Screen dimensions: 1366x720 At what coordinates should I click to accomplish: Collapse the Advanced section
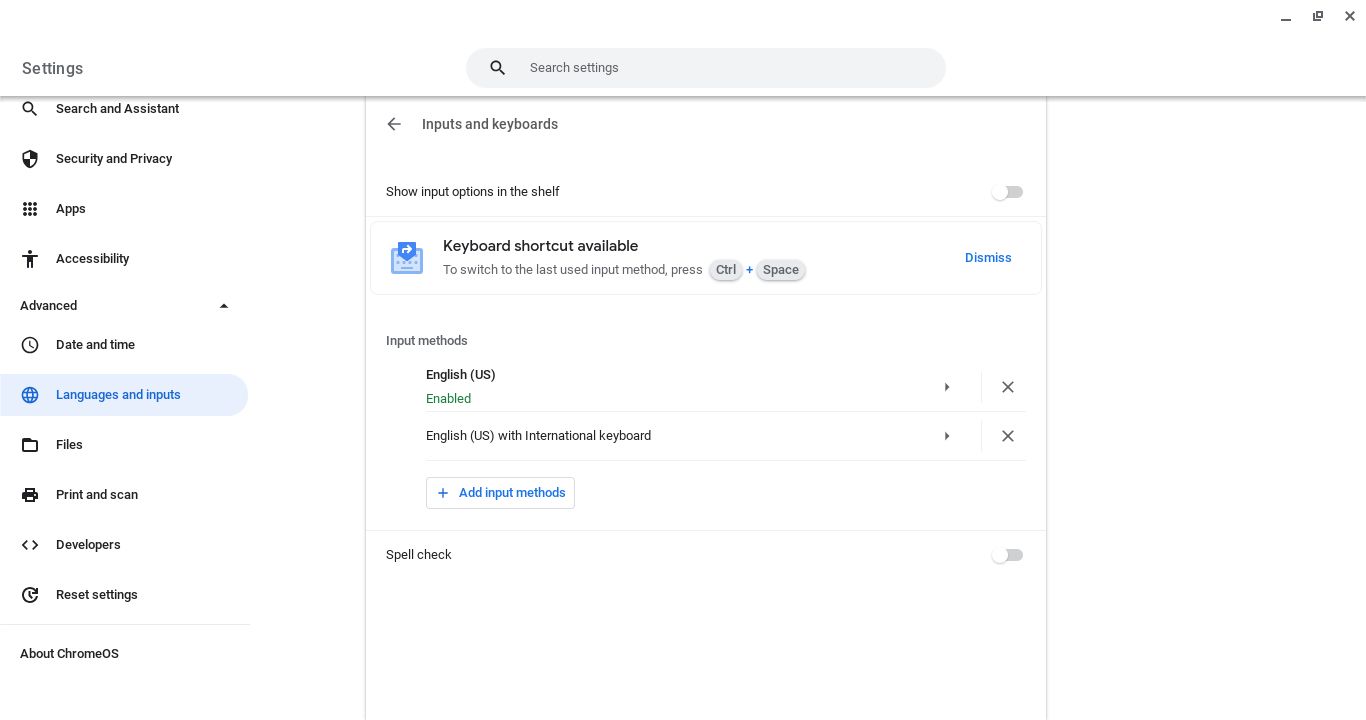(x=224, y=306)
